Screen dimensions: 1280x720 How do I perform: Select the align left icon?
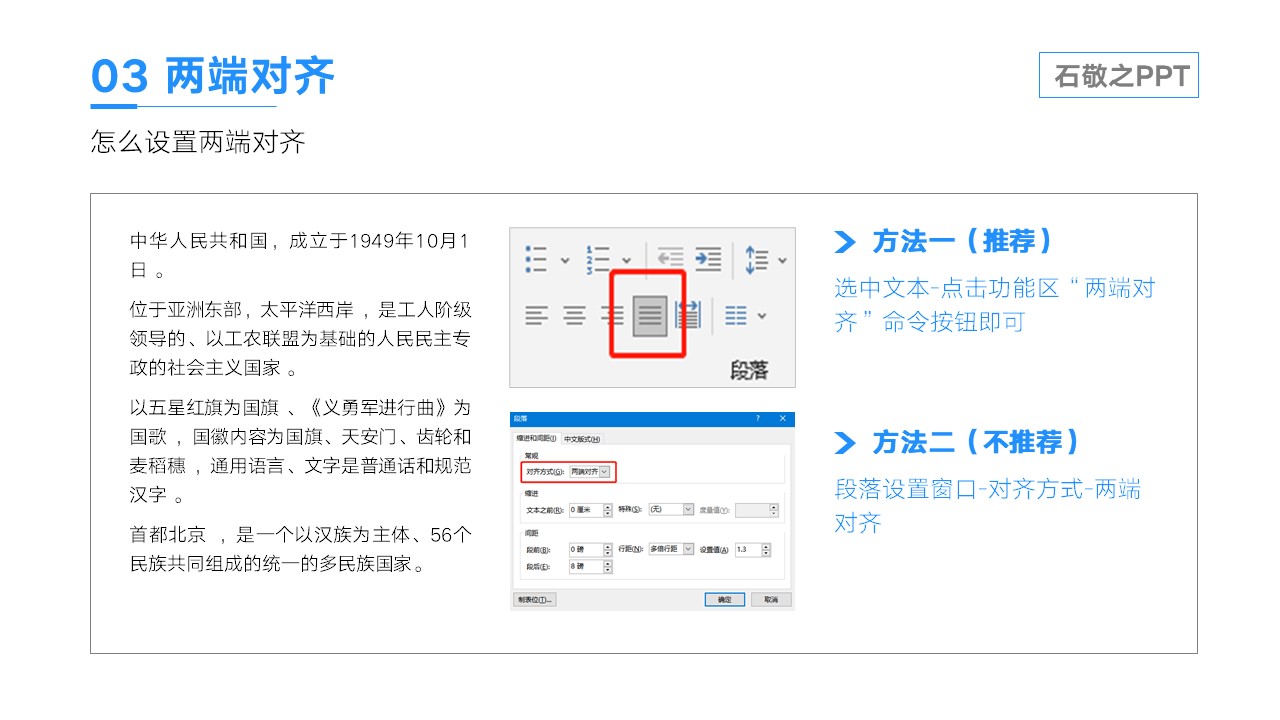coord(537,316)
